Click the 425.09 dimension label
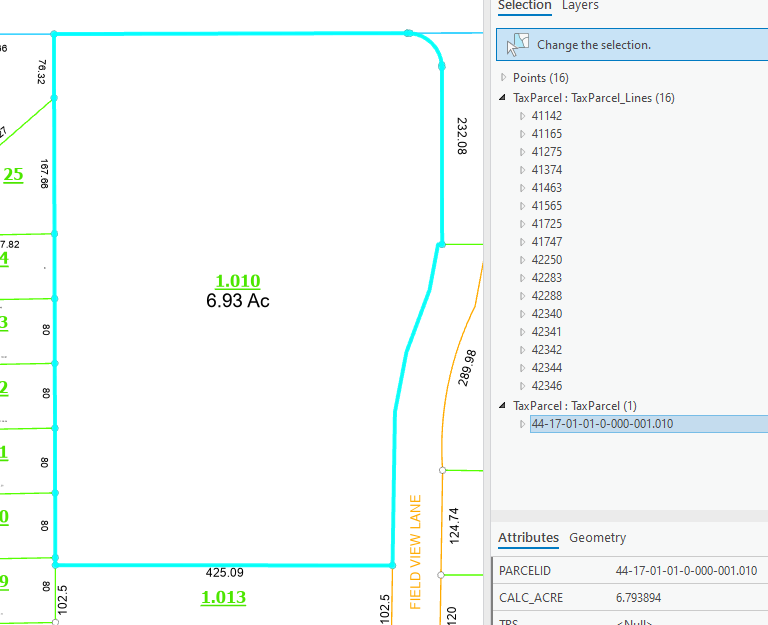Viewport: 768px width, 625px height. (x=224, y=573)
